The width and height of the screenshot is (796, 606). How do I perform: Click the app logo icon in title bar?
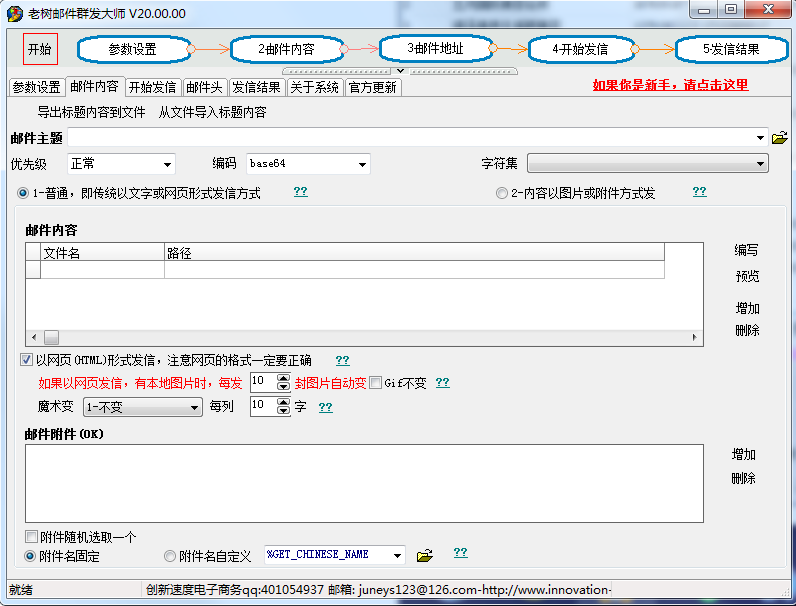click(15, 13)
